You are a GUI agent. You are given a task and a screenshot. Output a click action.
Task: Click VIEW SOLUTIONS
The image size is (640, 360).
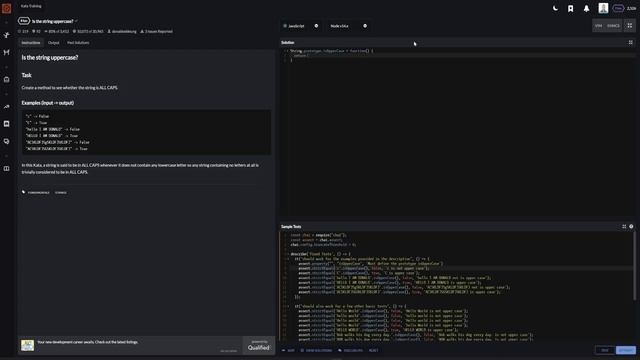(316, 350)
